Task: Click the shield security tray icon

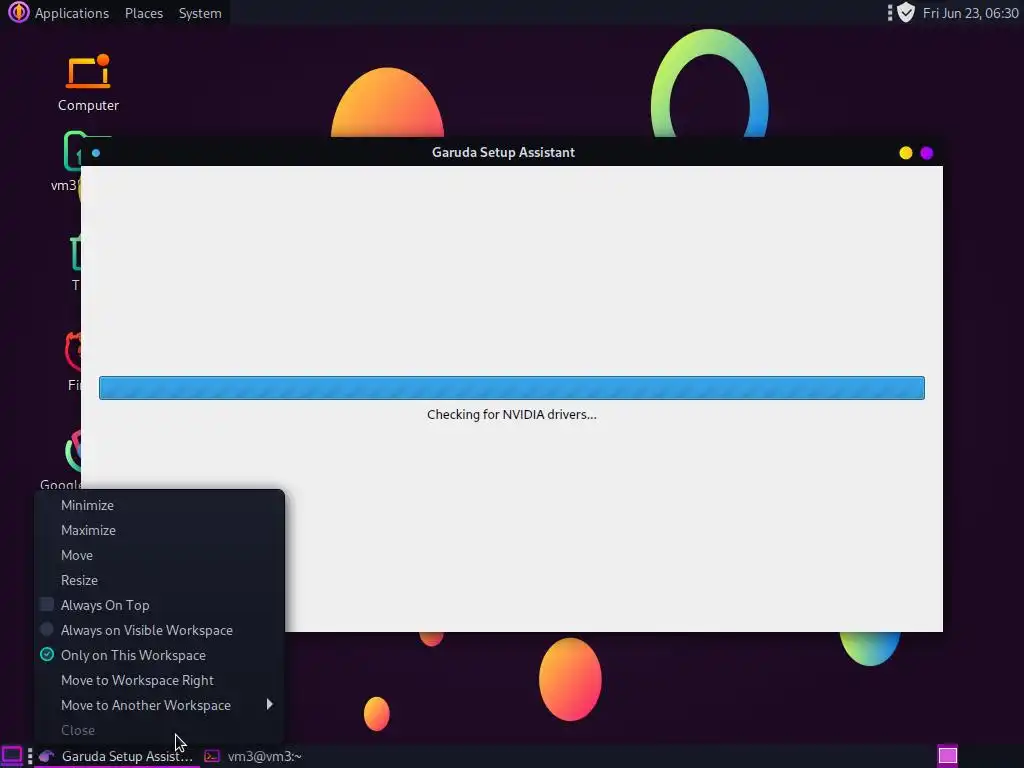Action: pos(906,12)
